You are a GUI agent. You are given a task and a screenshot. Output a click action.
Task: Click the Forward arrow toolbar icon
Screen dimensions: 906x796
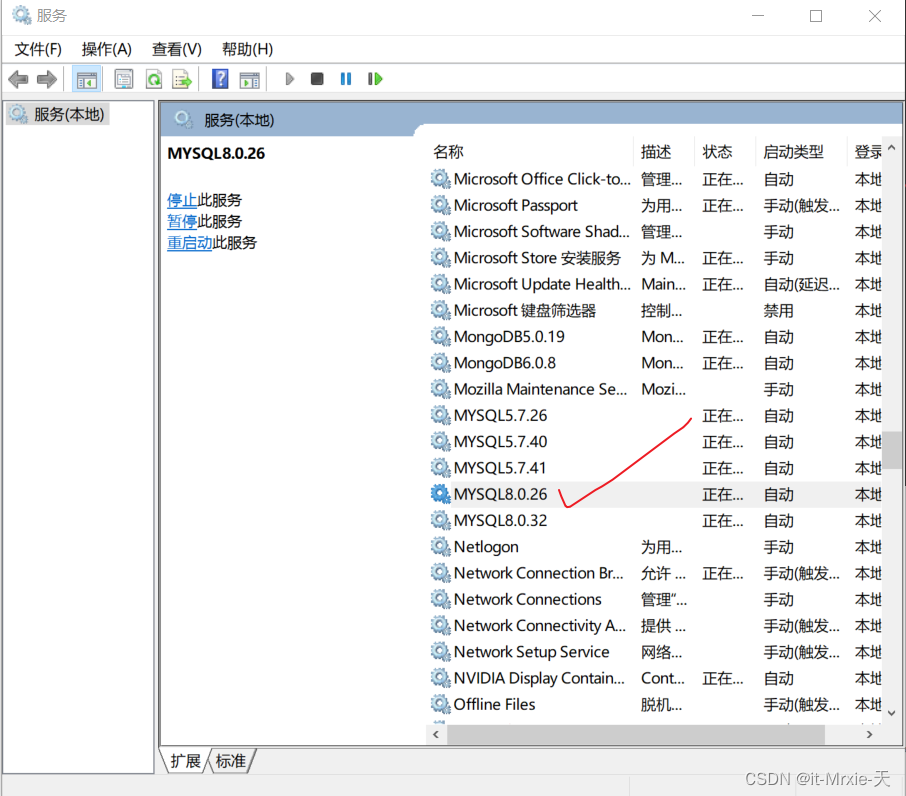click(47, 79)
